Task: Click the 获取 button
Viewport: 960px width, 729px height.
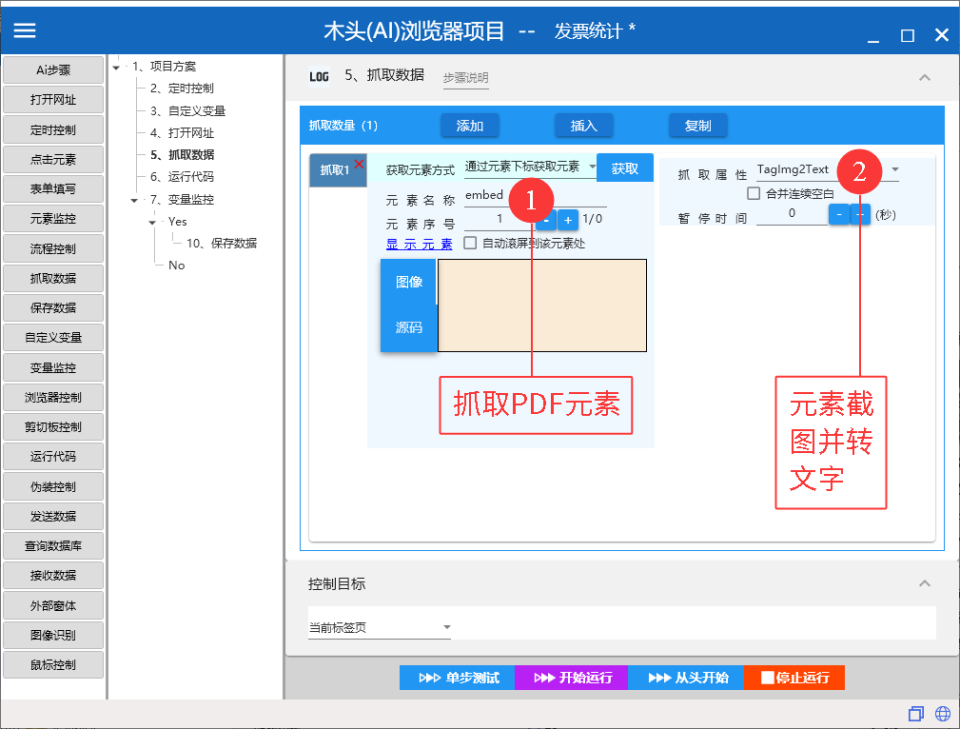Action: pos(624,168)
